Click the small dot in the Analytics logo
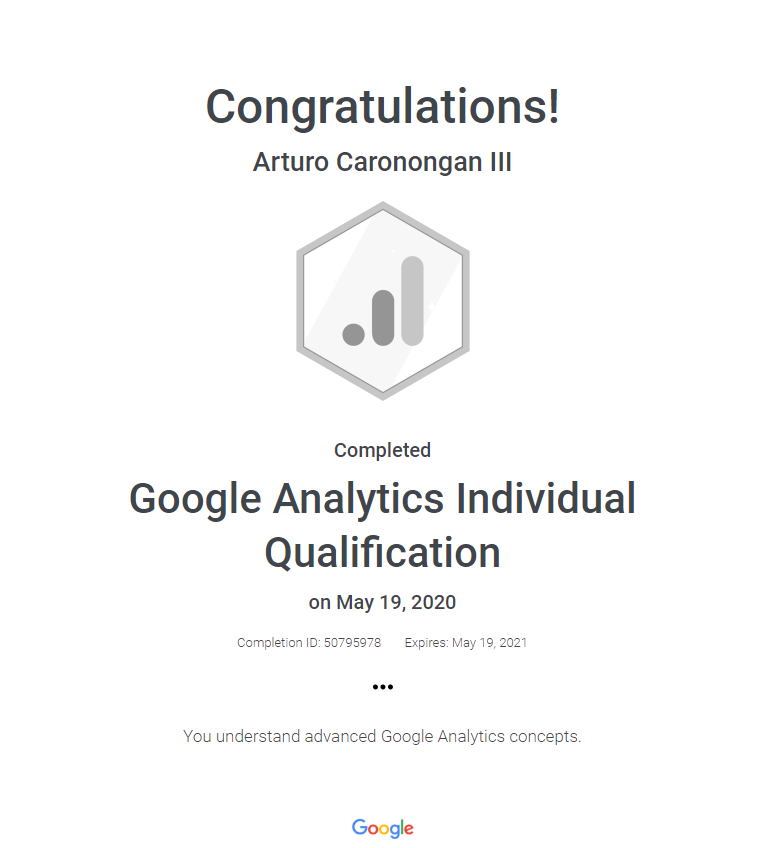The image size is (772, 848). 353,334
